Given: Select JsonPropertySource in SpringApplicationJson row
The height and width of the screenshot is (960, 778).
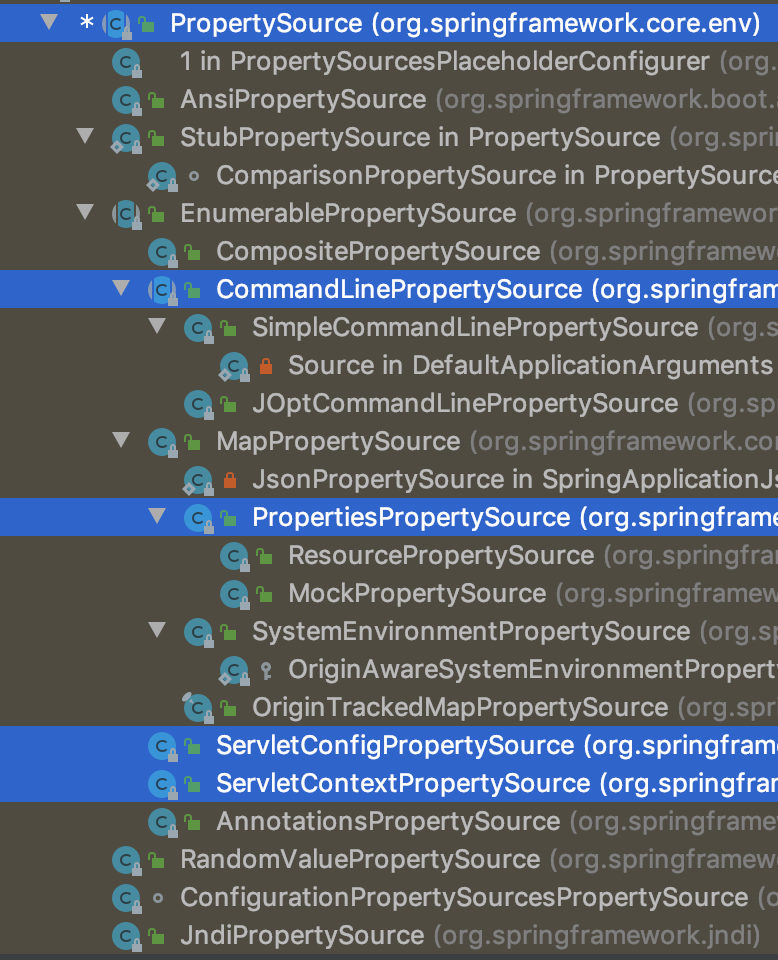Looking at the screenshot, I should pyautogui.click(x=389, y=479).
